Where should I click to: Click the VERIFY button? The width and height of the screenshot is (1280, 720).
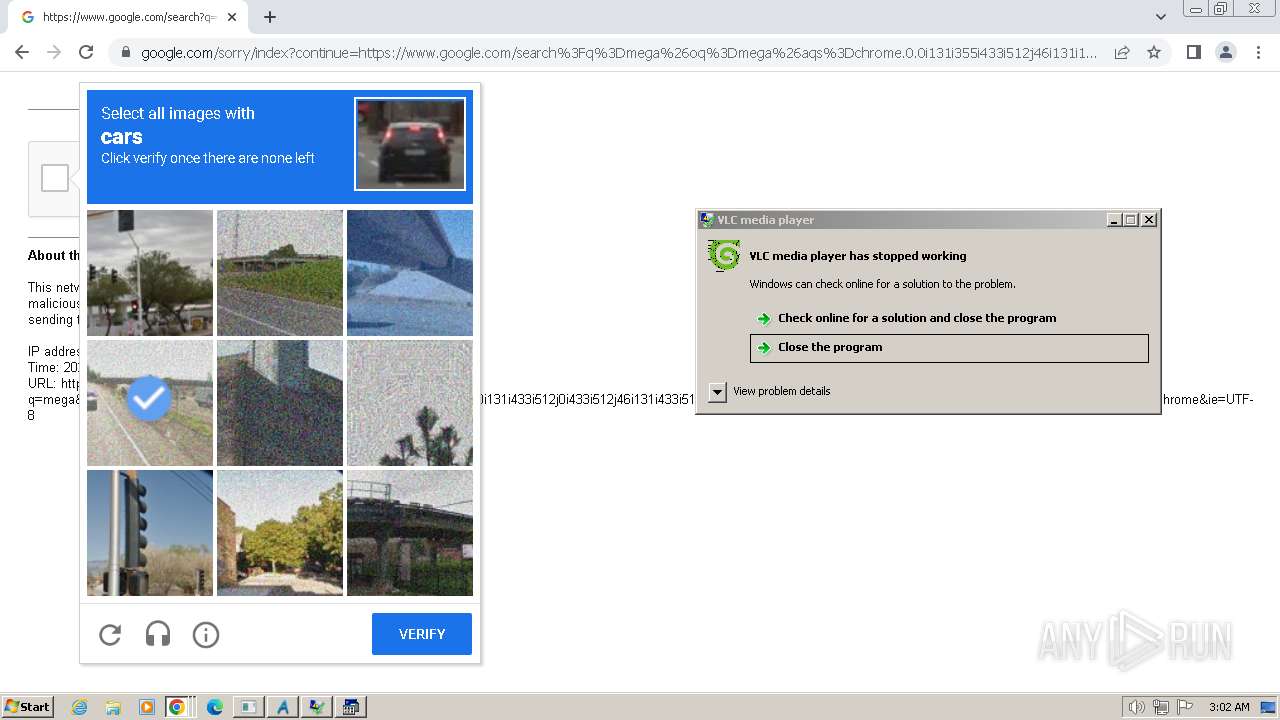422,634
